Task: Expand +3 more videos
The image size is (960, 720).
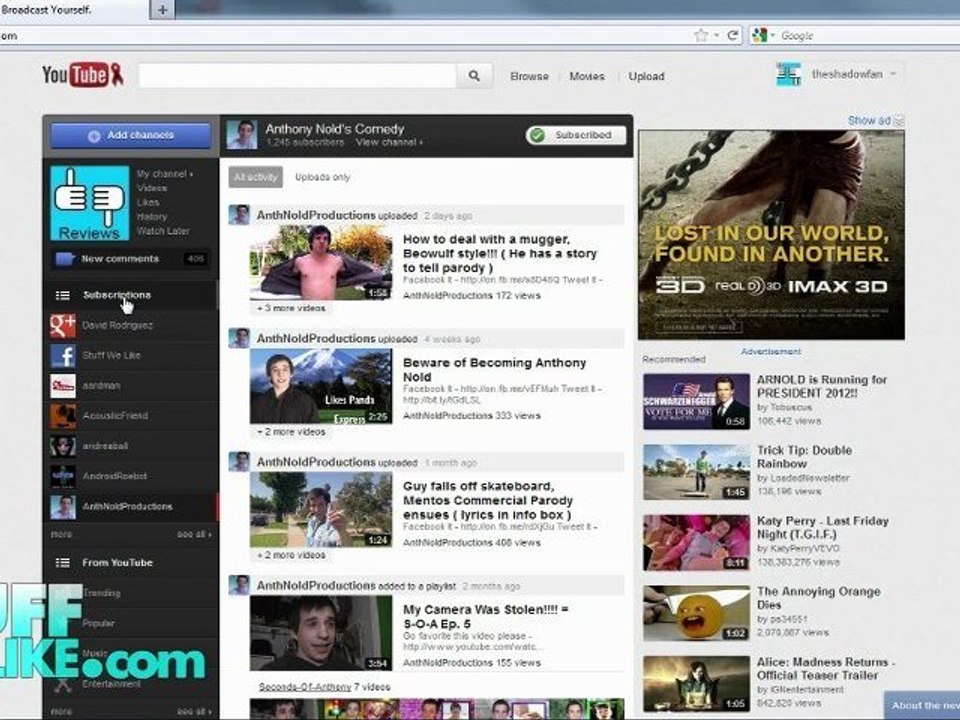Action: 291,308
